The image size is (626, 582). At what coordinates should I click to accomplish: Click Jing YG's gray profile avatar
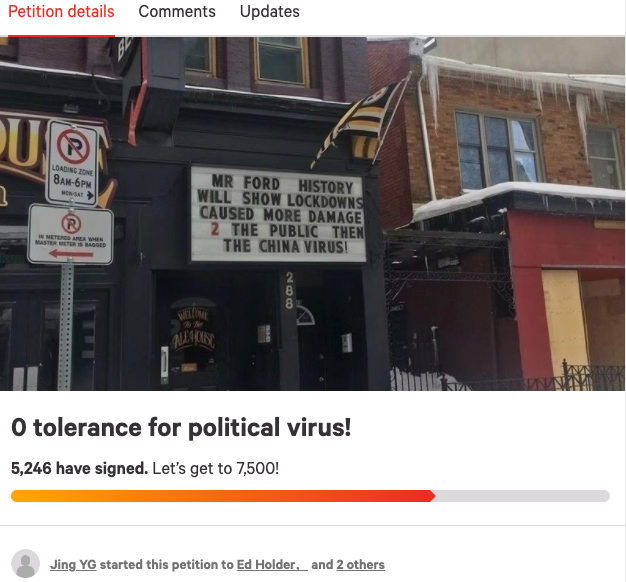(25, 564)
